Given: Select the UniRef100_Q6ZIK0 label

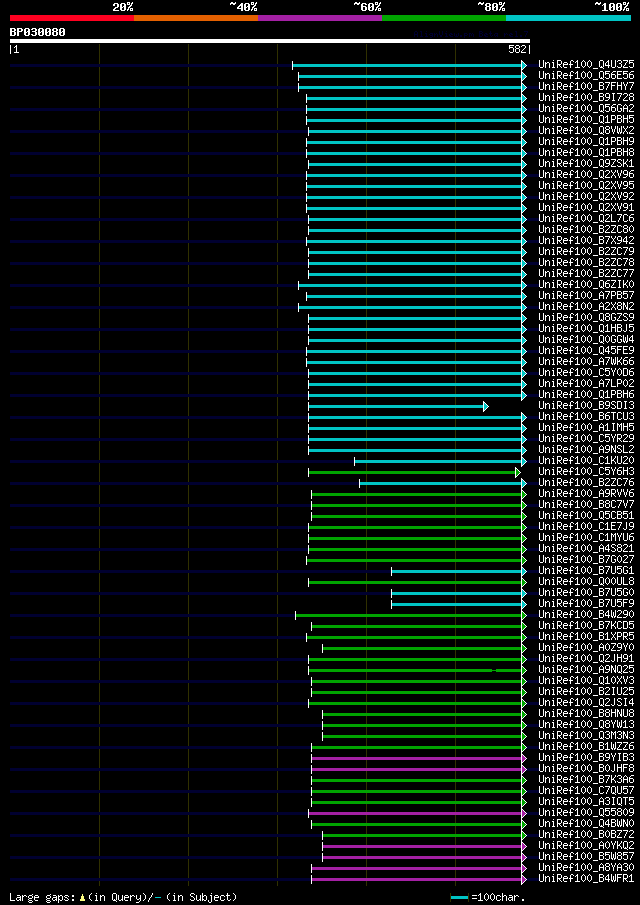Looking at the screenshot, I should 586,285.
